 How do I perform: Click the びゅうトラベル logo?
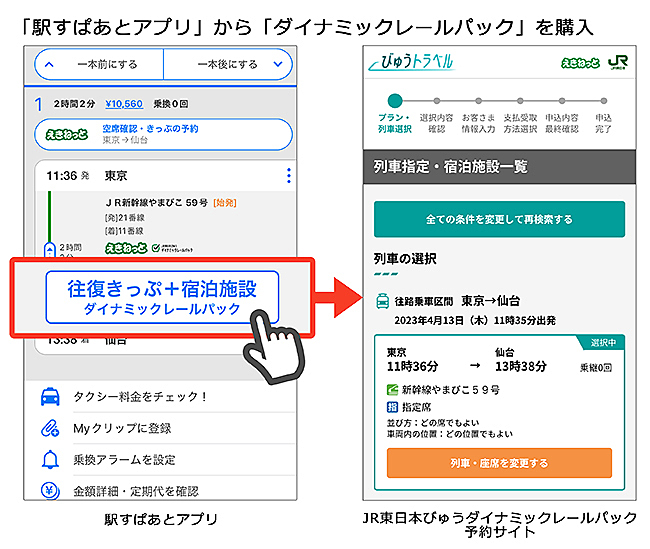tap(412, 62)
